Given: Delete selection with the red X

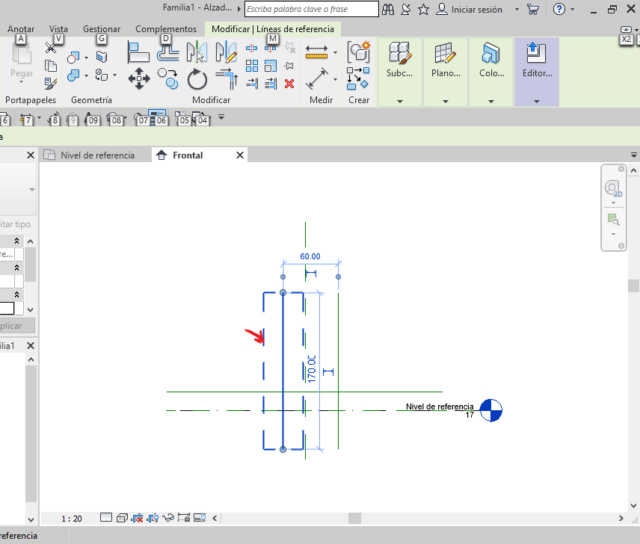Looking at the screenshot, I should point(289,84).
